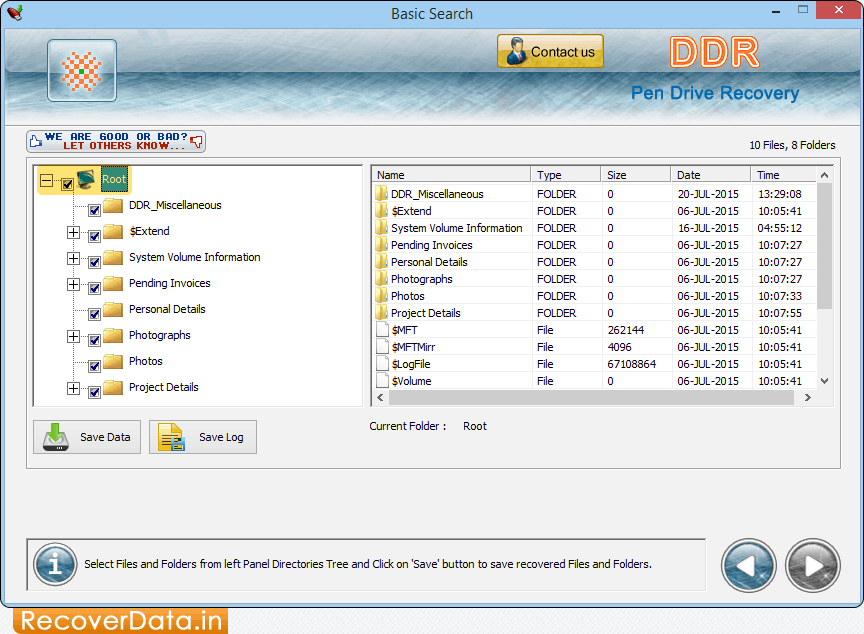Click the forward navigation arrow button
864x634 pixels.
(812, 565)
